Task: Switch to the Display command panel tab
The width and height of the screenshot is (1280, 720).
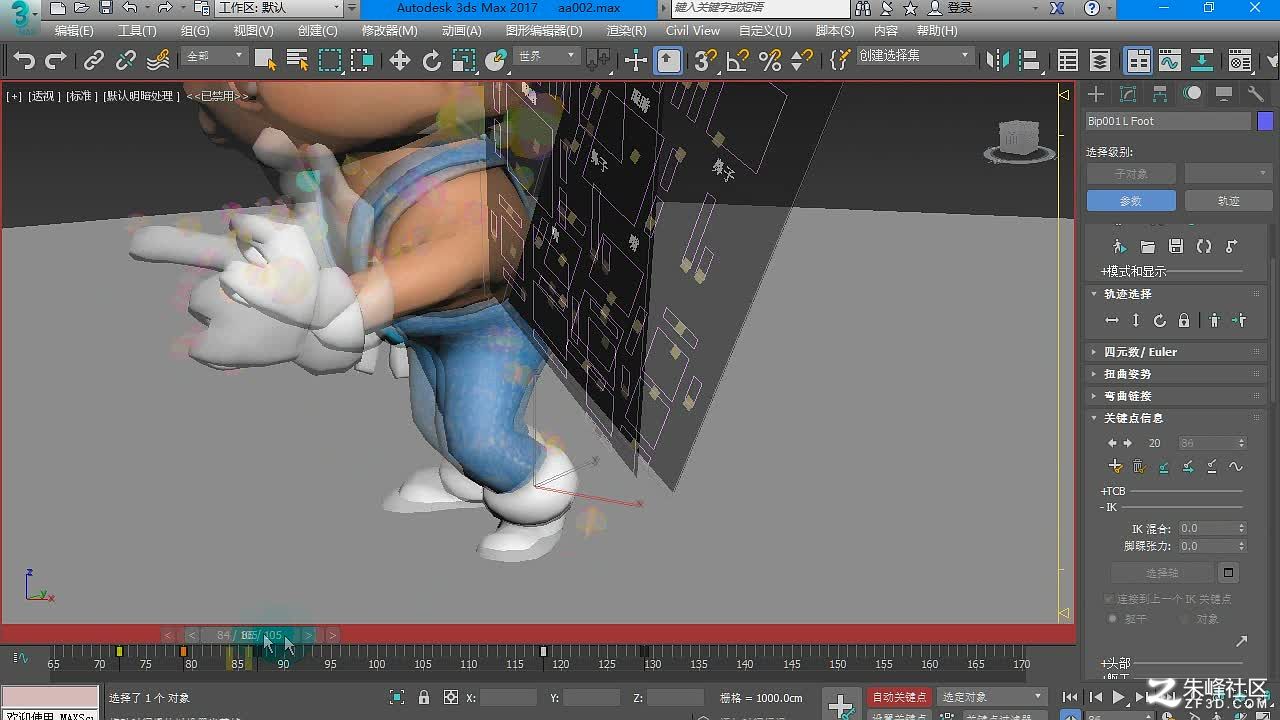Action: pos(1224,94)
